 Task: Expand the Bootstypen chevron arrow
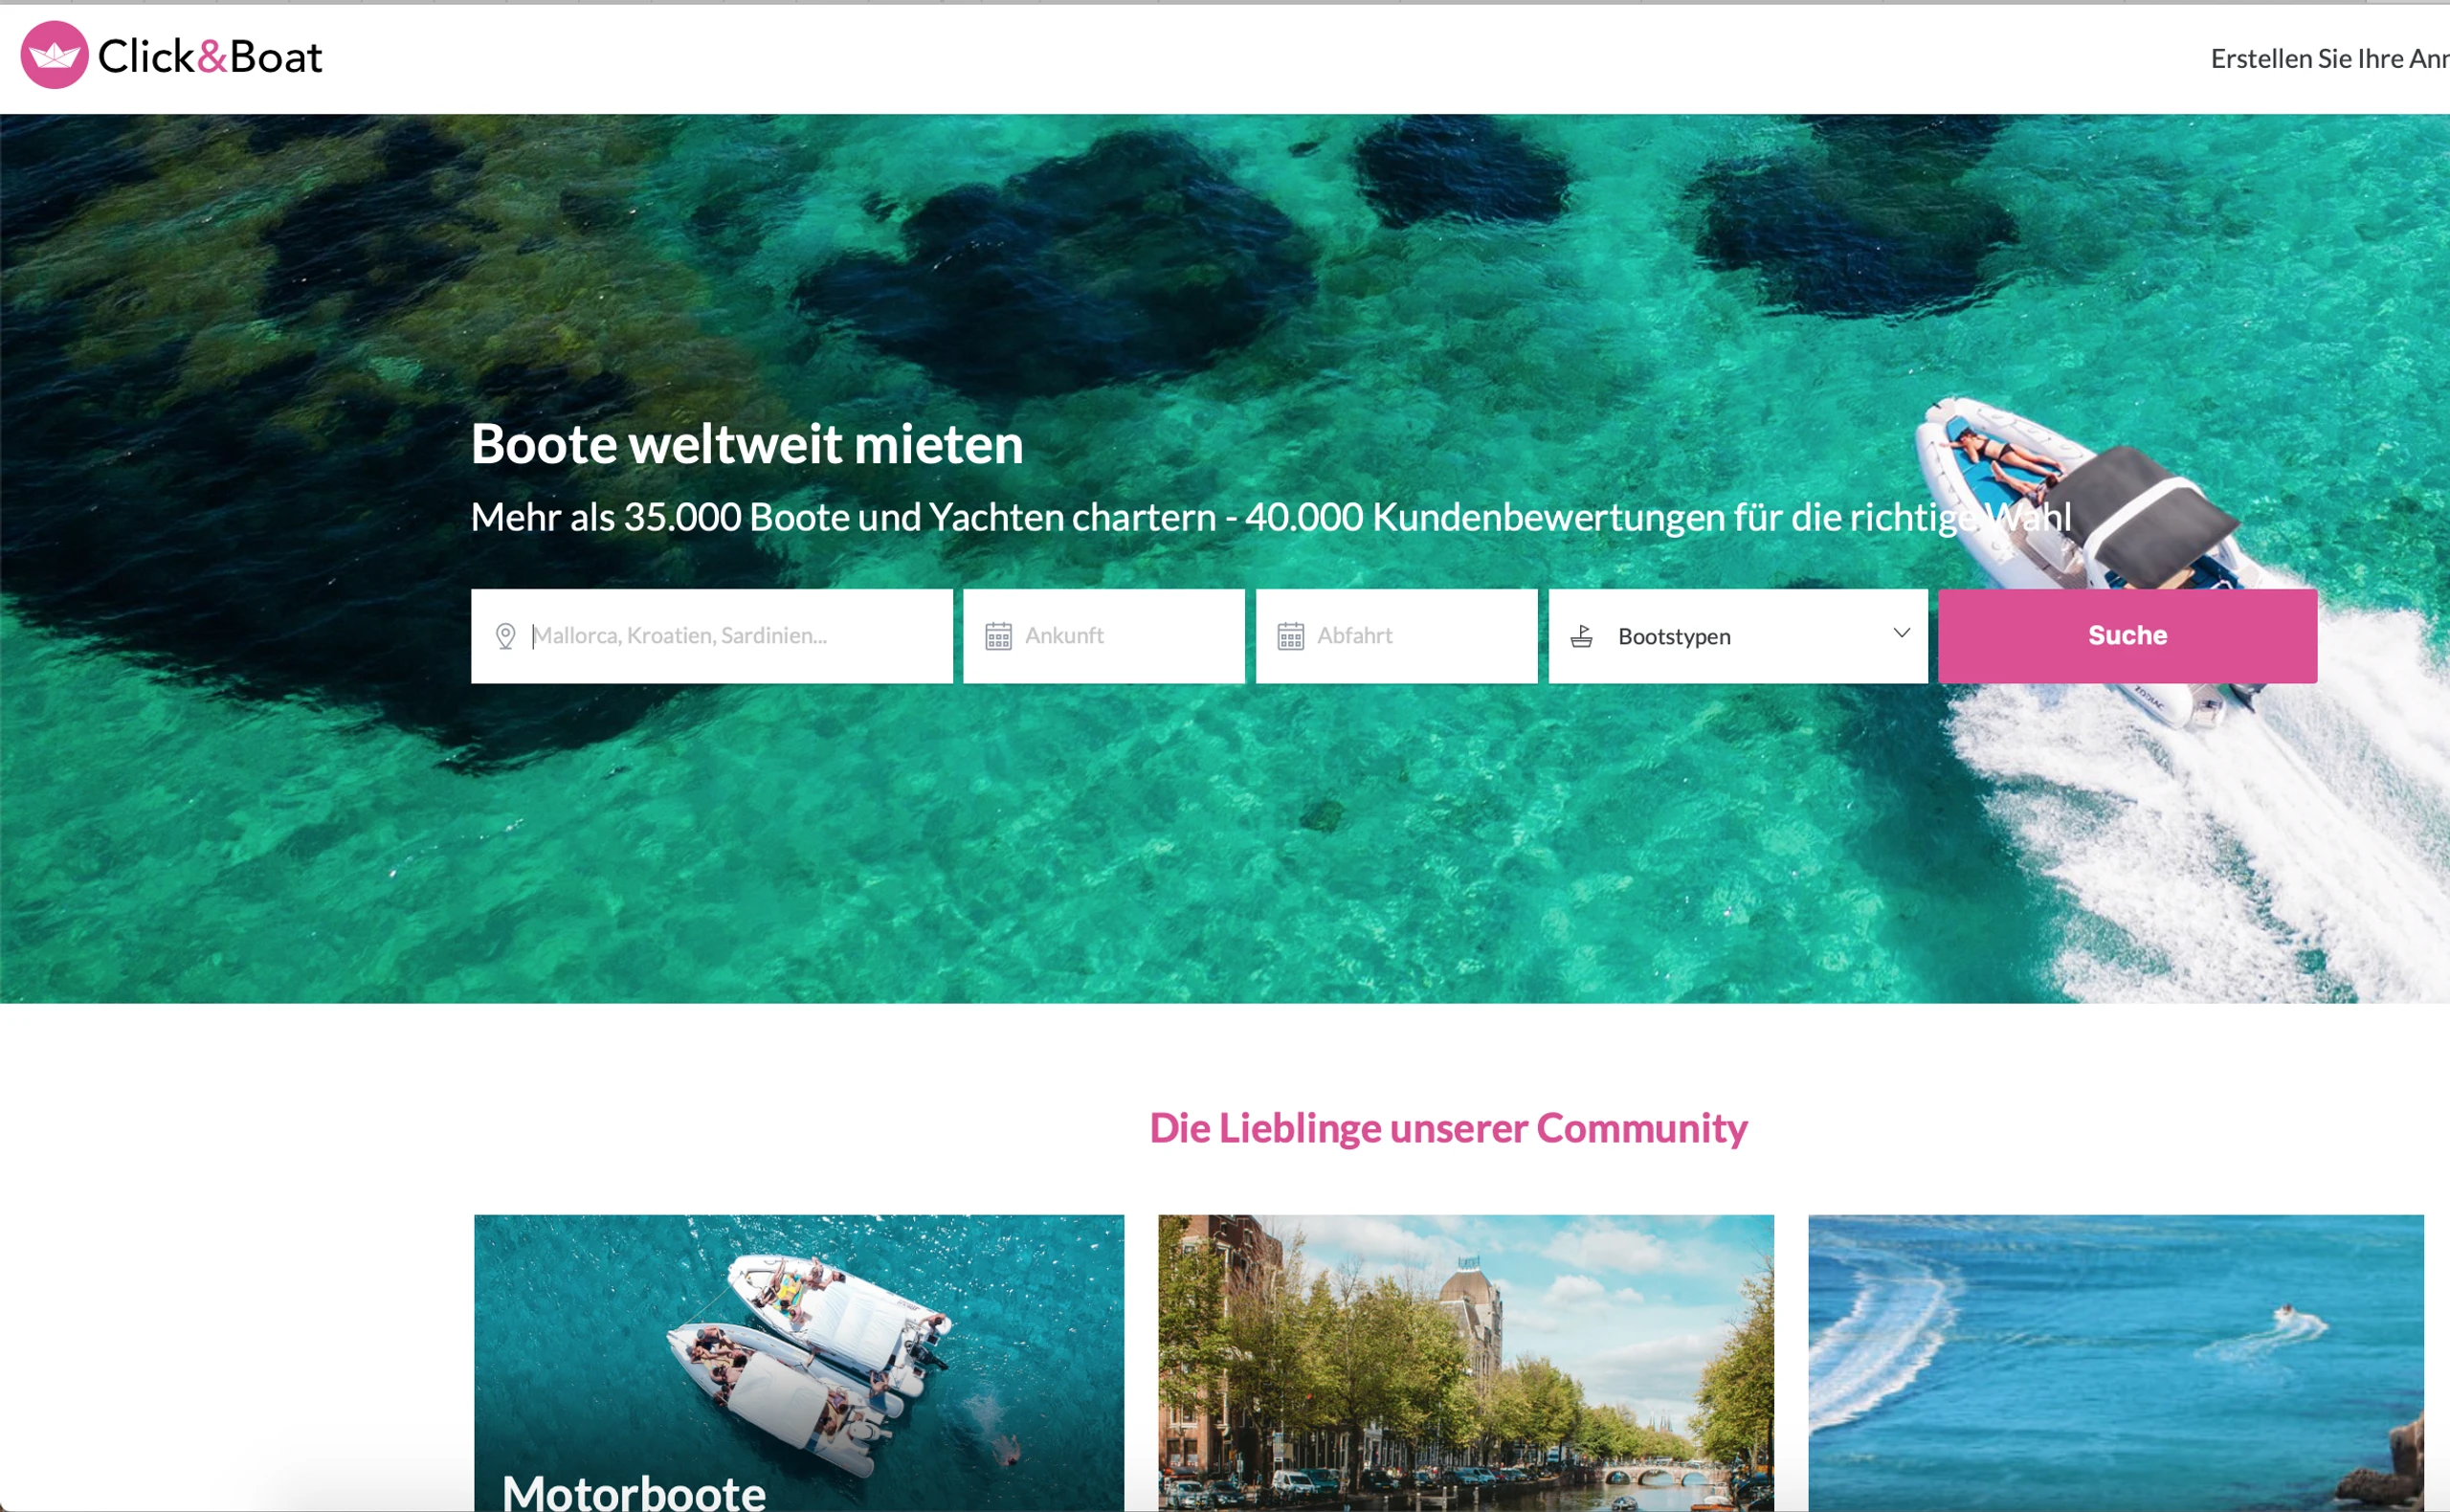click(x=1901, y=633)
